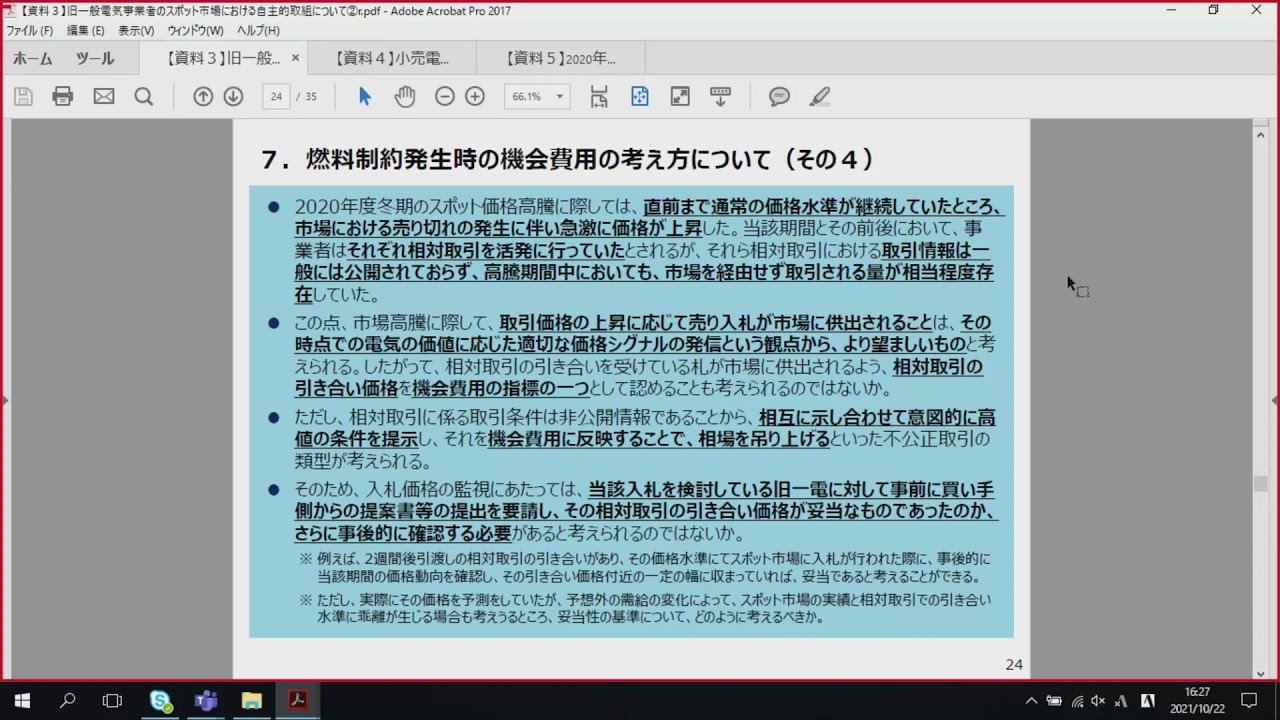Zoom out with minus circle
Image resolution: width=1280 pixels, height=720 pixels.
tap(445, 97)
